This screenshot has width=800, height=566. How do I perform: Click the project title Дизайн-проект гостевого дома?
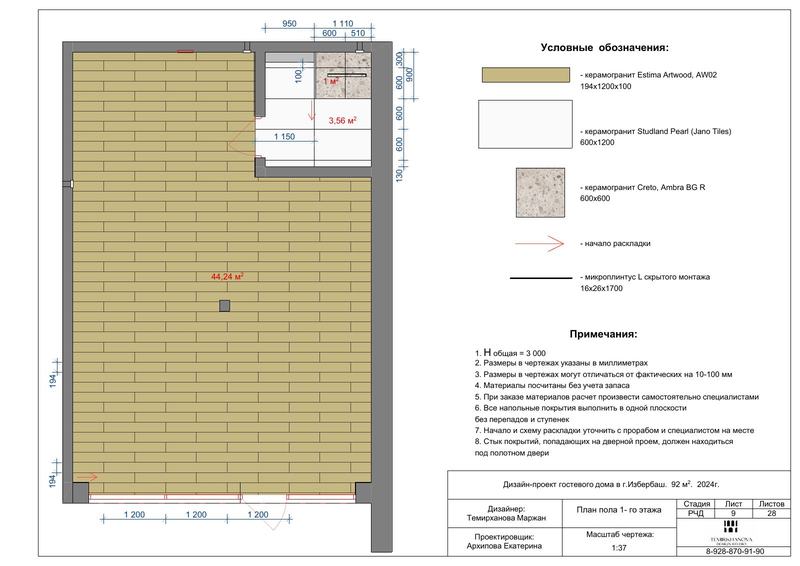point(611,485)
